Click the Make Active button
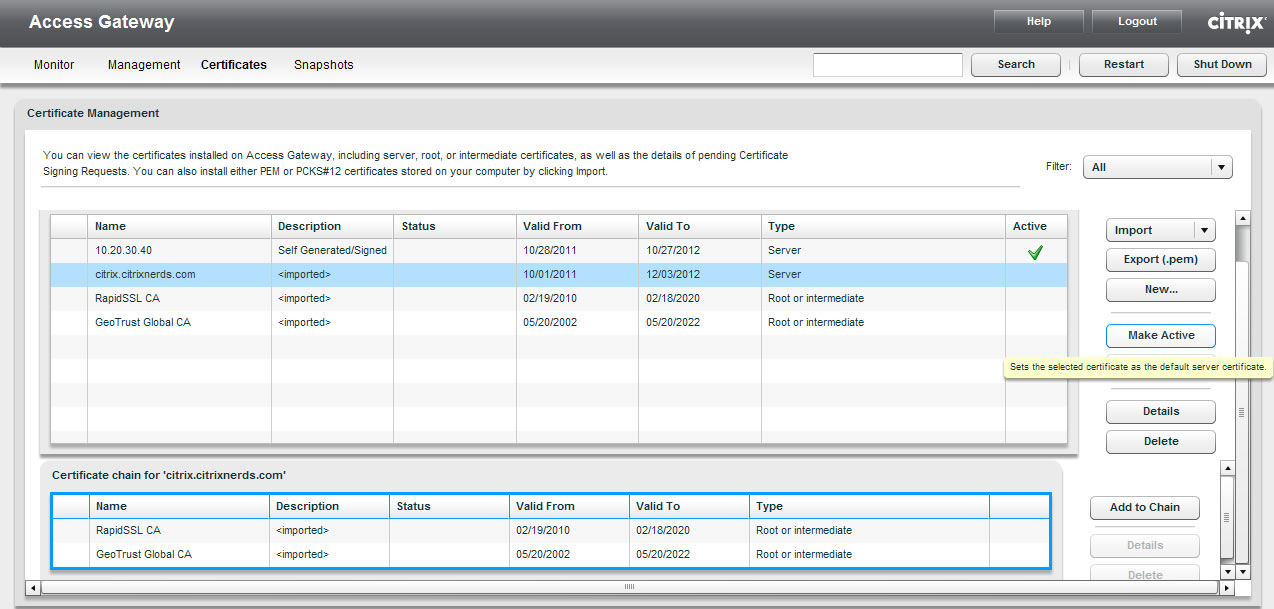 (1161, 335)
